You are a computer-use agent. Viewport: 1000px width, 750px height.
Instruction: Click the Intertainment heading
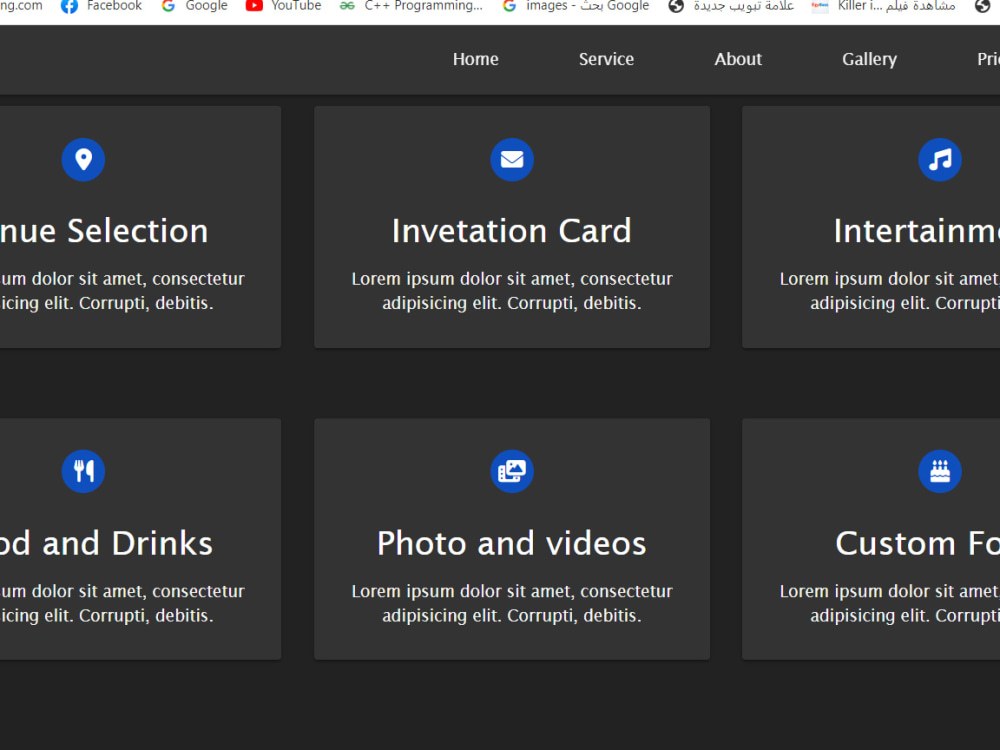(x=916, y=231)
